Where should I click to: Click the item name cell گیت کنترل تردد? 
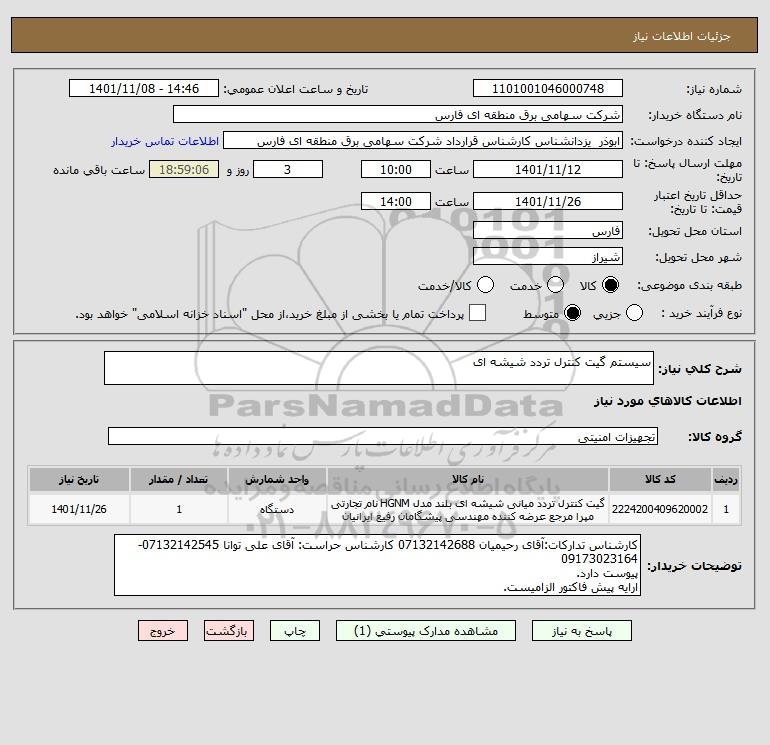[468, 509]
